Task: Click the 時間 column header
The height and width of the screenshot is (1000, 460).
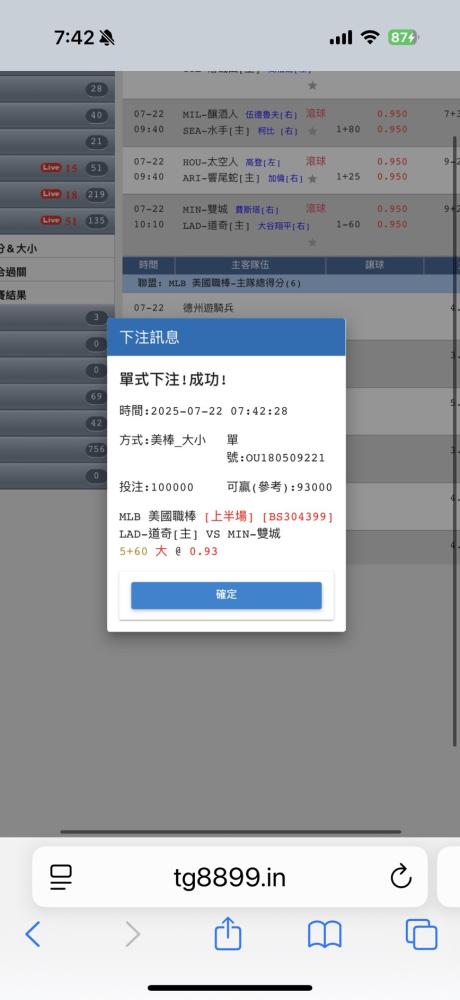Action: (x=148, y=265)
